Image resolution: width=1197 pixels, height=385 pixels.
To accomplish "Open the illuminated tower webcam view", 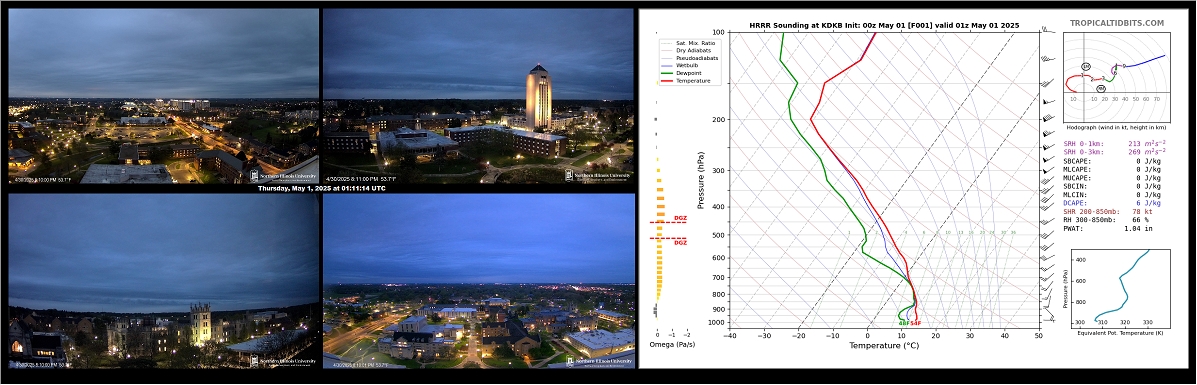I will pos(478,96).
